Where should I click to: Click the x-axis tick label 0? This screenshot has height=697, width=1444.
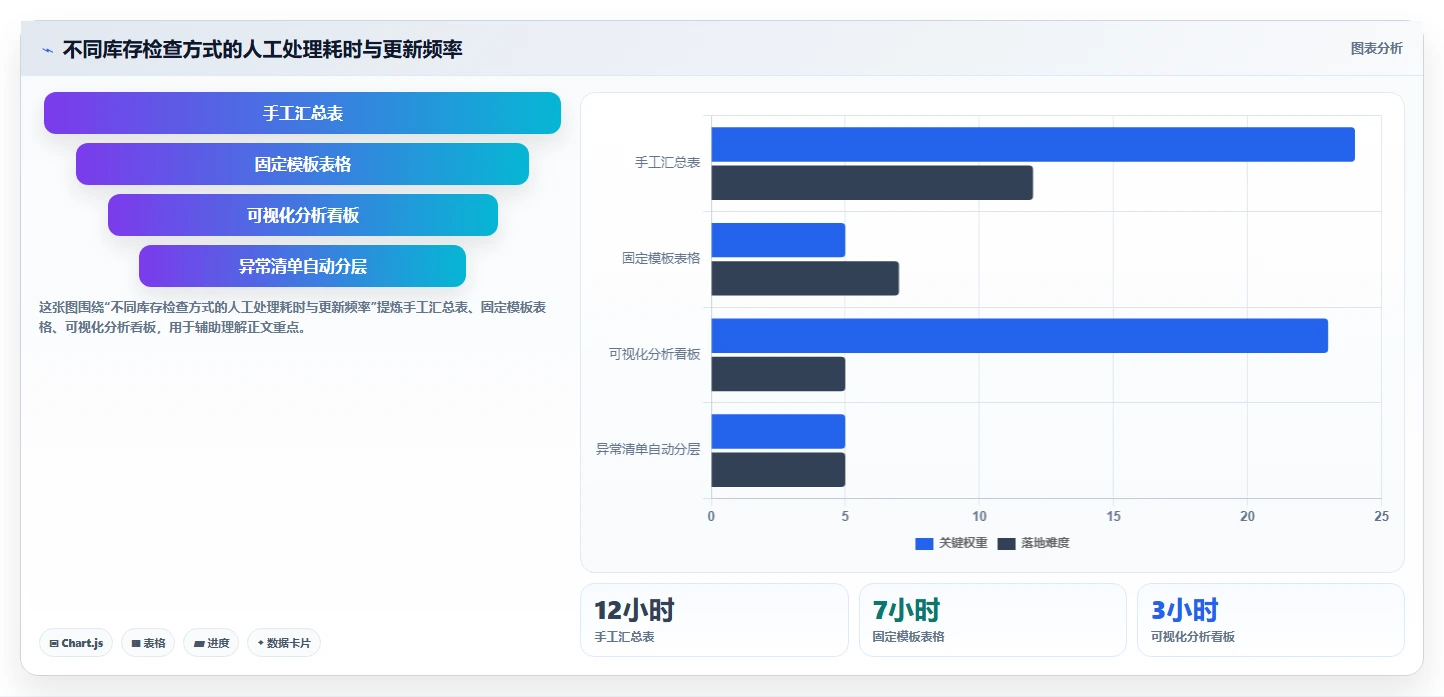(711, 516)
